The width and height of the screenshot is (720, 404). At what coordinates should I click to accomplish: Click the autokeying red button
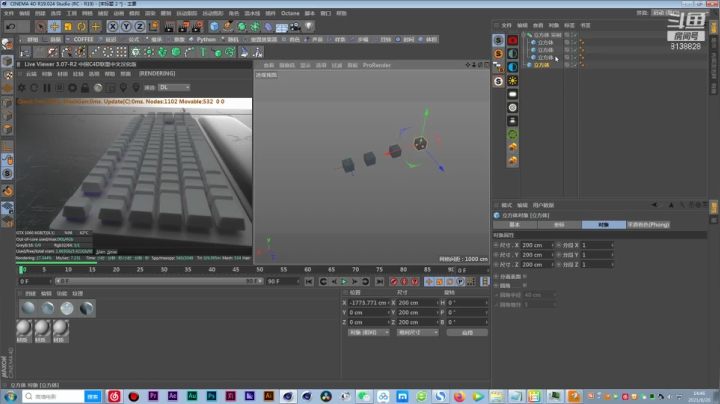(x=404, y=281)
